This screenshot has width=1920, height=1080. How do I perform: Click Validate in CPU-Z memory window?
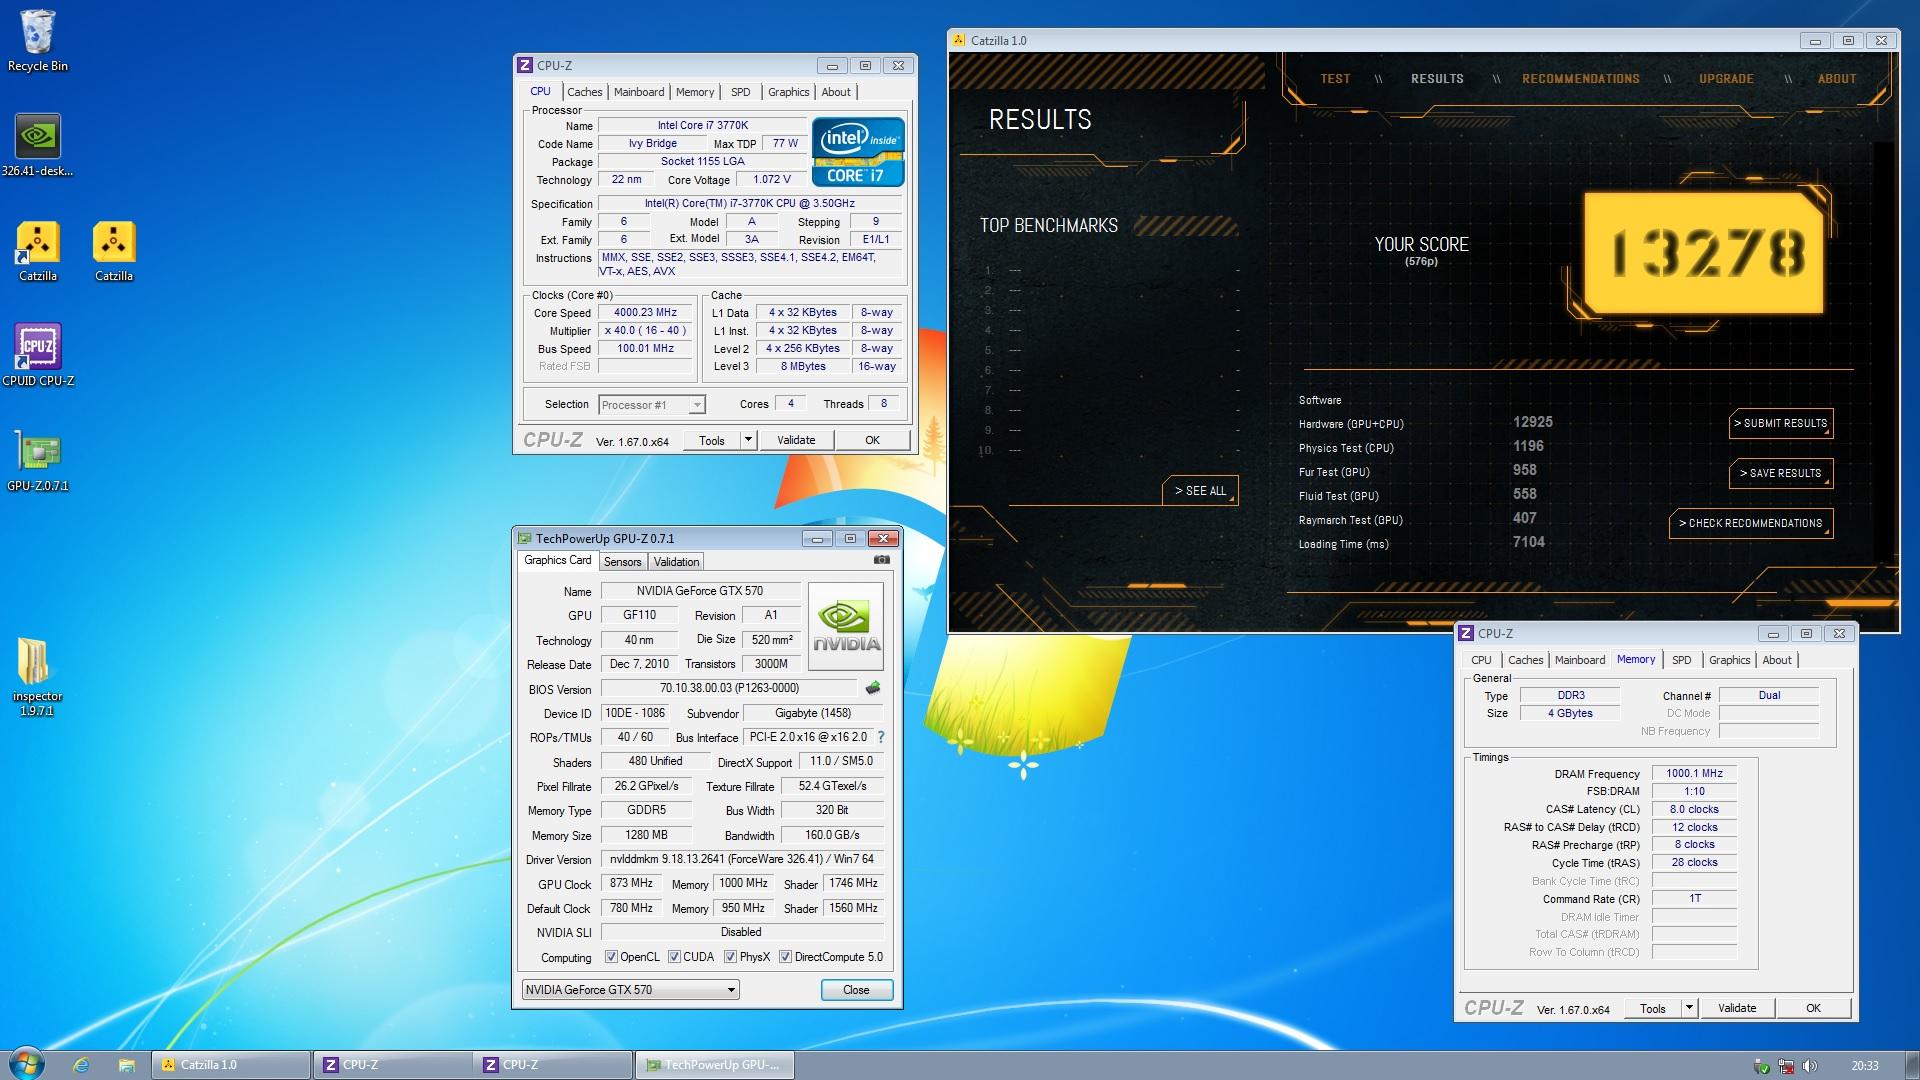(x=1737, y=1008)
